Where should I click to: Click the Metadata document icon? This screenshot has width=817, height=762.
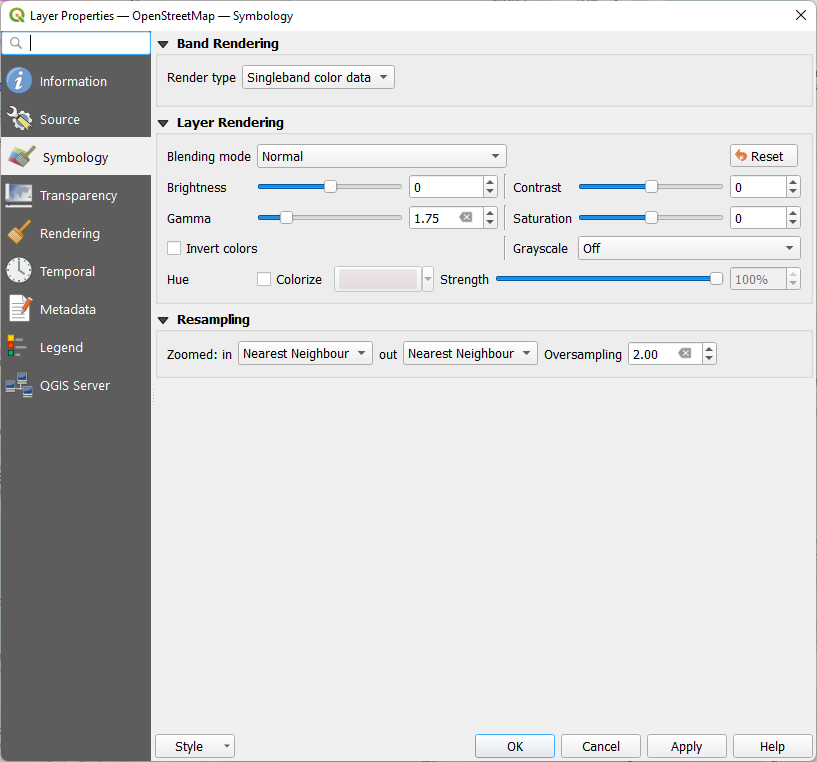(x=20, y=309)
